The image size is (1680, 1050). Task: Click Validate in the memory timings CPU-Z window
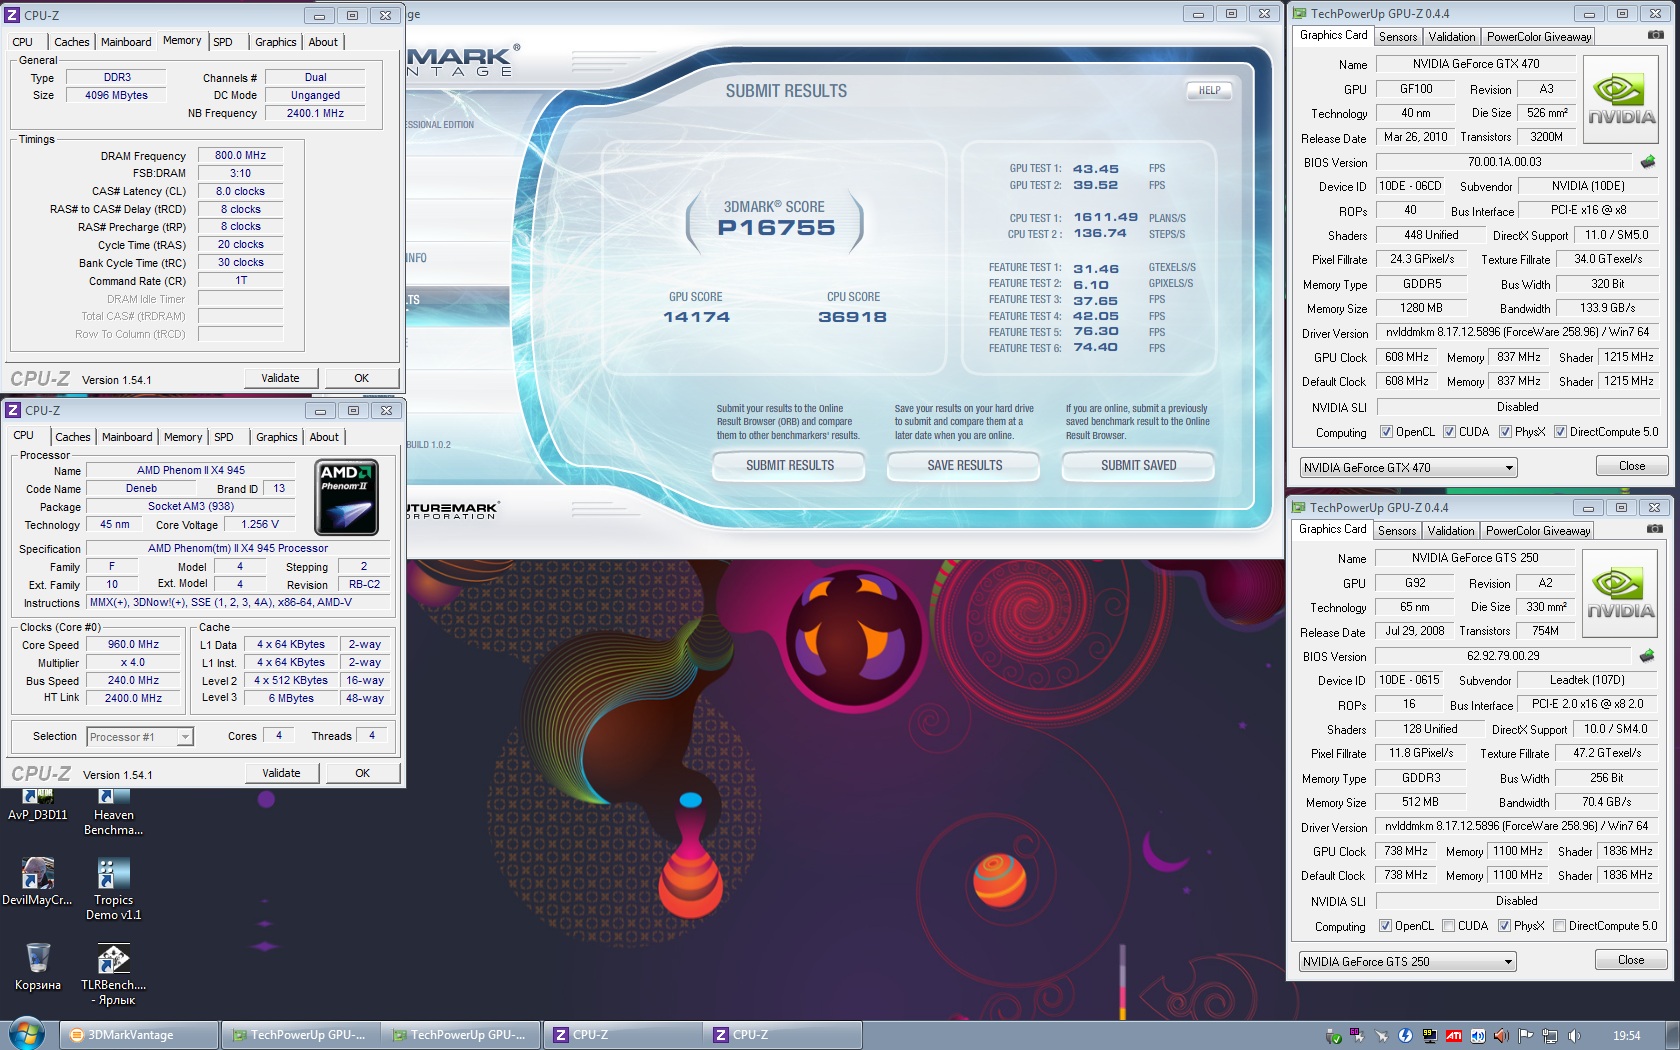(x=281, y=378)
